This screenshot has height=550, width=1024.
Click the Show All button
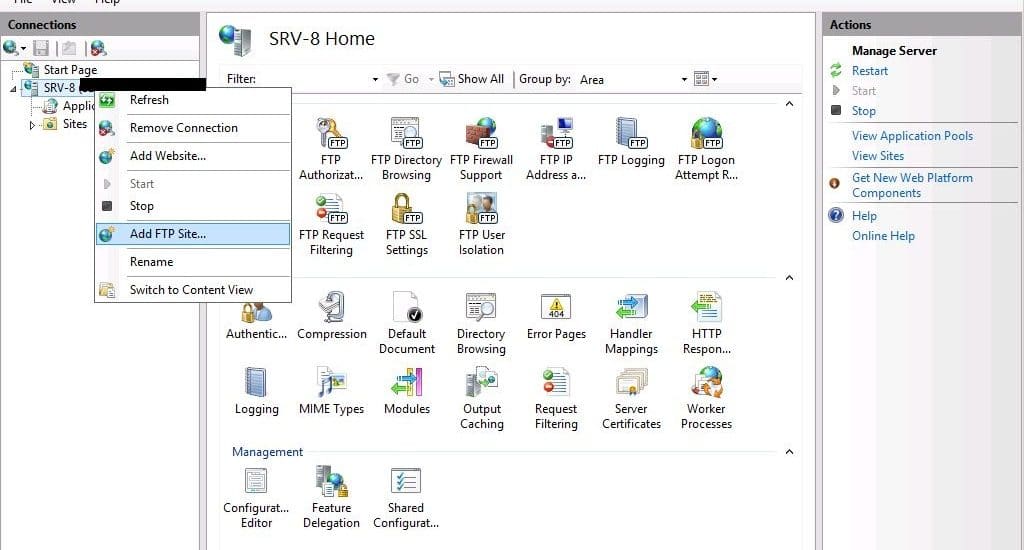tap(472, 79)
